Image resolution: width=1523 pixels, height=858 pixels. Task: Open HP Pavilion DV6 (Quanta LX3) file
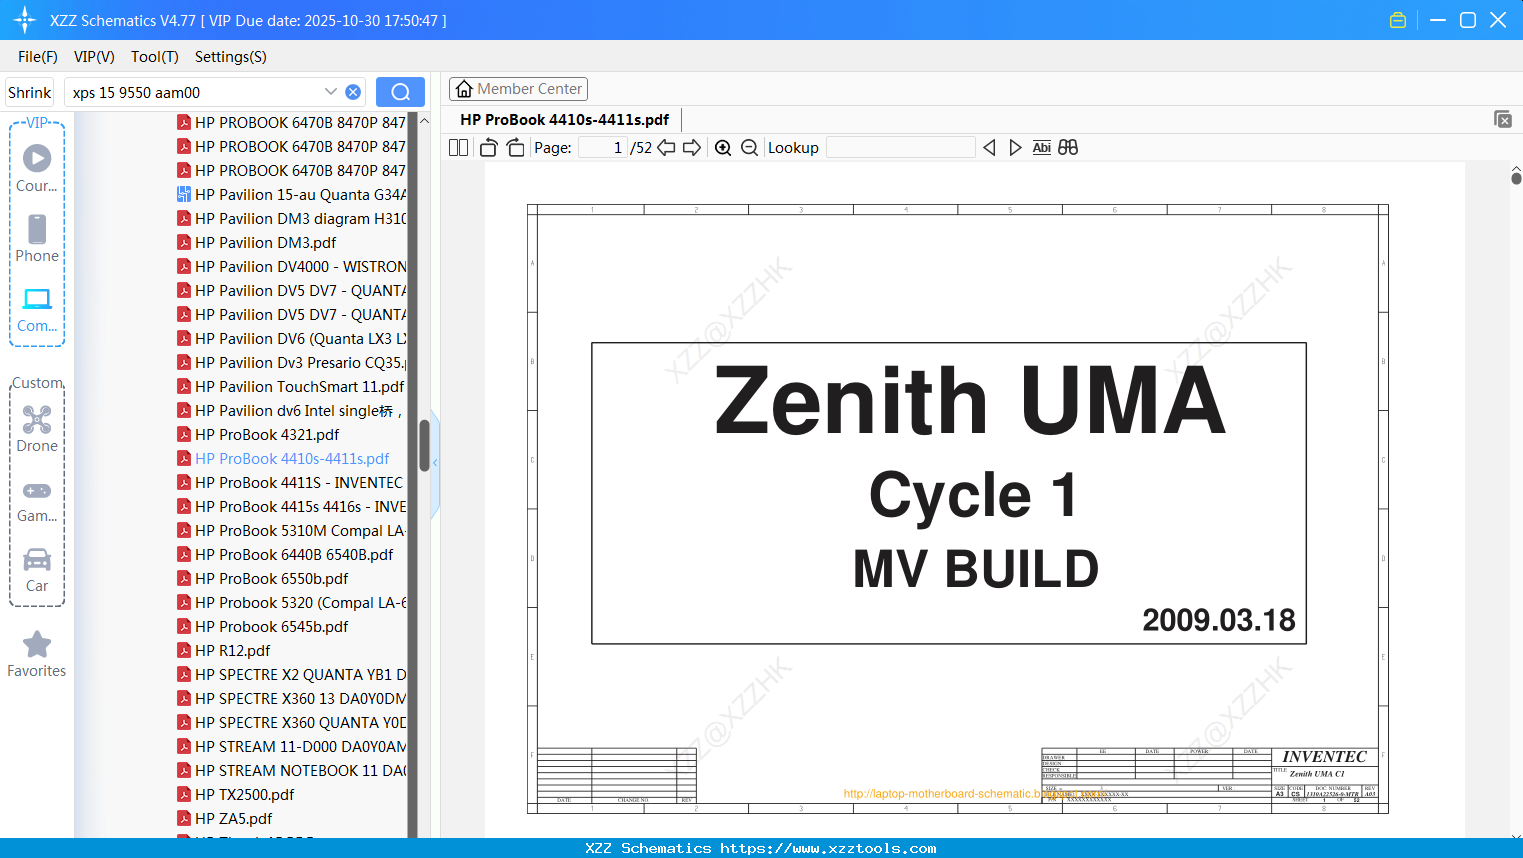pyautogui.click(x=291, y=339)
